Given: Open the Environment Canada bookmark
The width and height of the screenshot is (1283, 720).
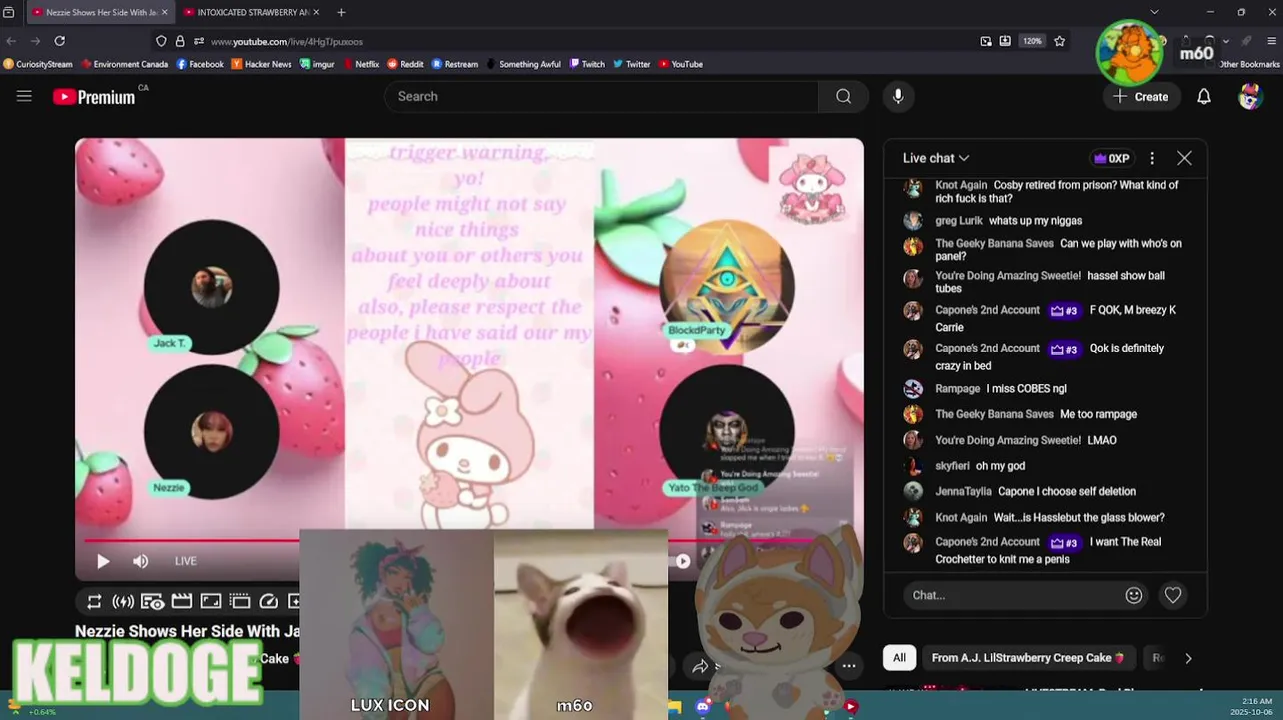Looking at the screenshot, I should [x=125, y=64].
